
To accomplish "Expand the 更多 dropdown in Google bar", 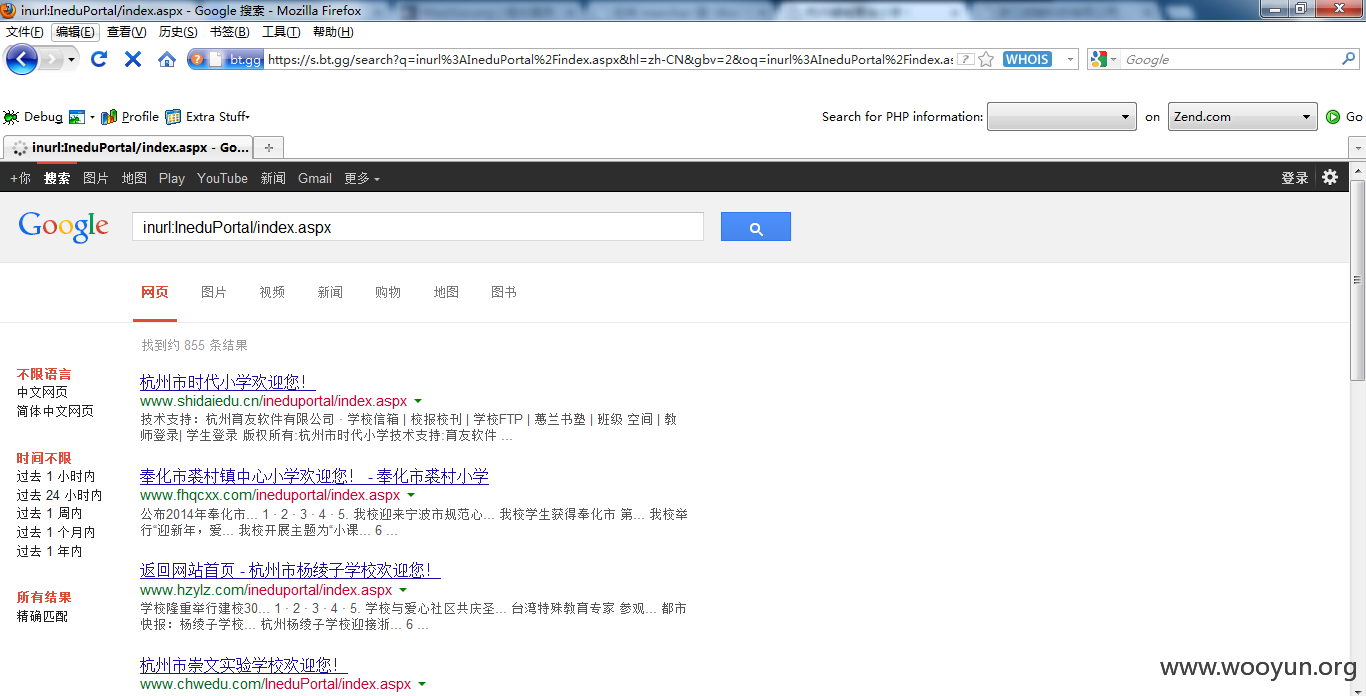I will (x=362, y=178).
